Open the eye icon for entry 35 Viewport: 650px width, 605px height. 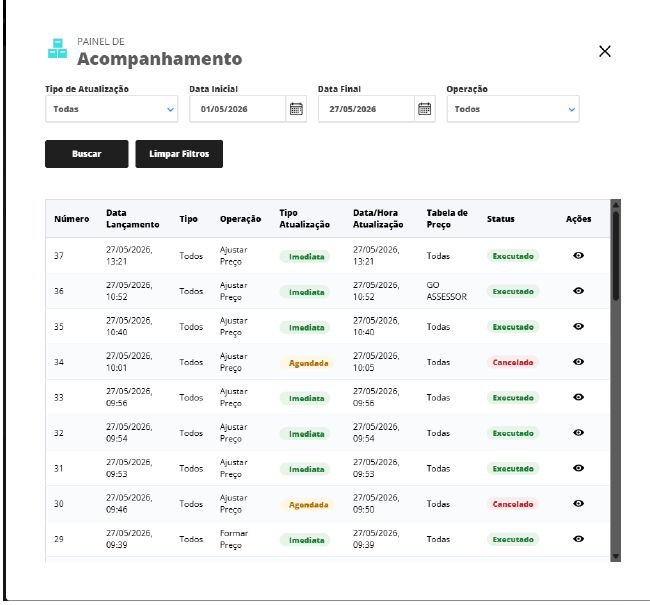coord(578,326)
